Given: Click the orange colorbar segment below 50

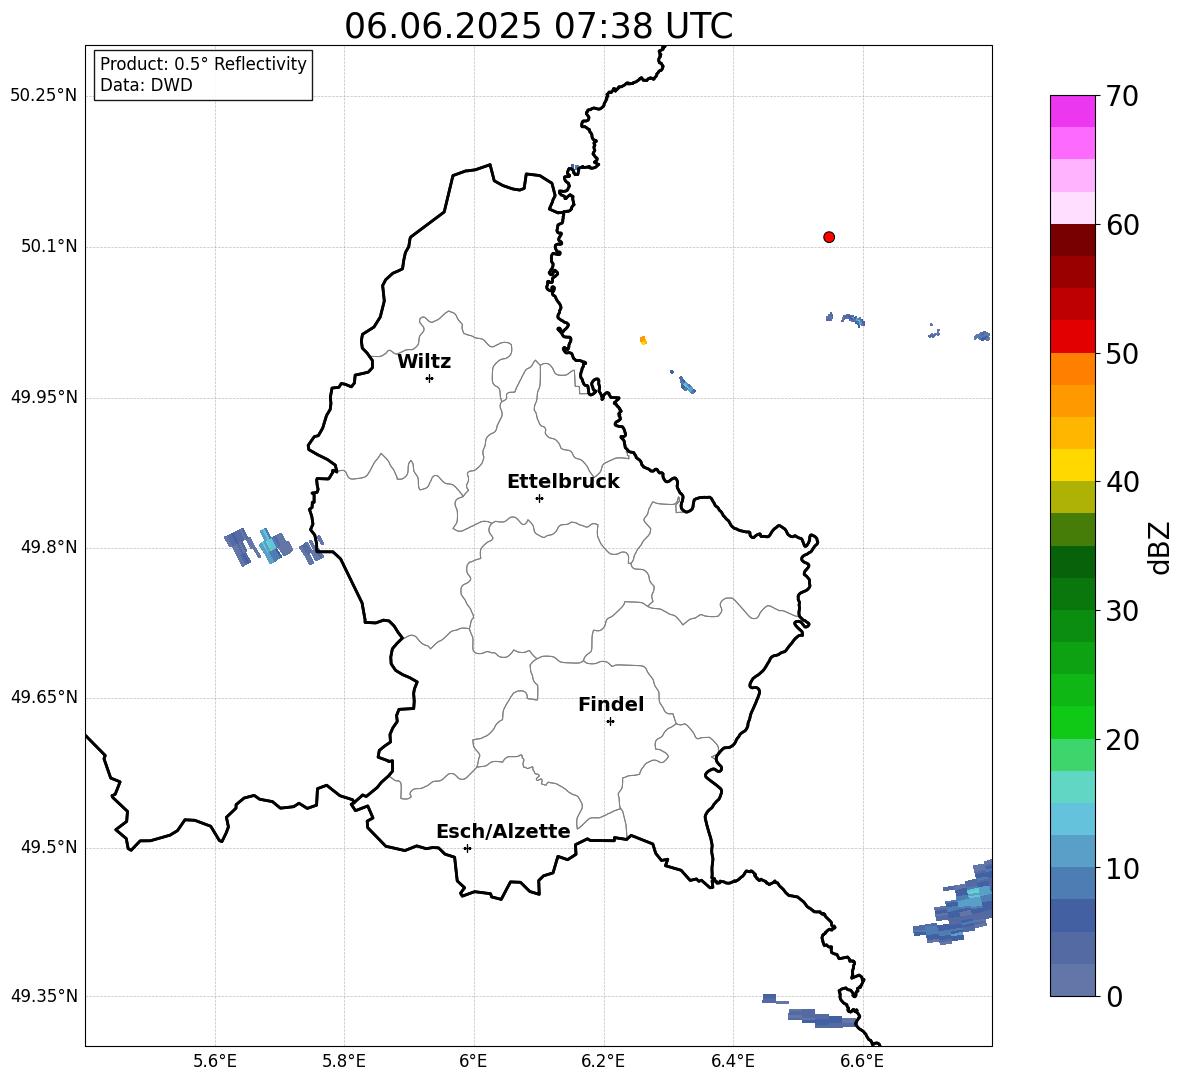Looking at the screenshot, I should tap(1072, 368).
